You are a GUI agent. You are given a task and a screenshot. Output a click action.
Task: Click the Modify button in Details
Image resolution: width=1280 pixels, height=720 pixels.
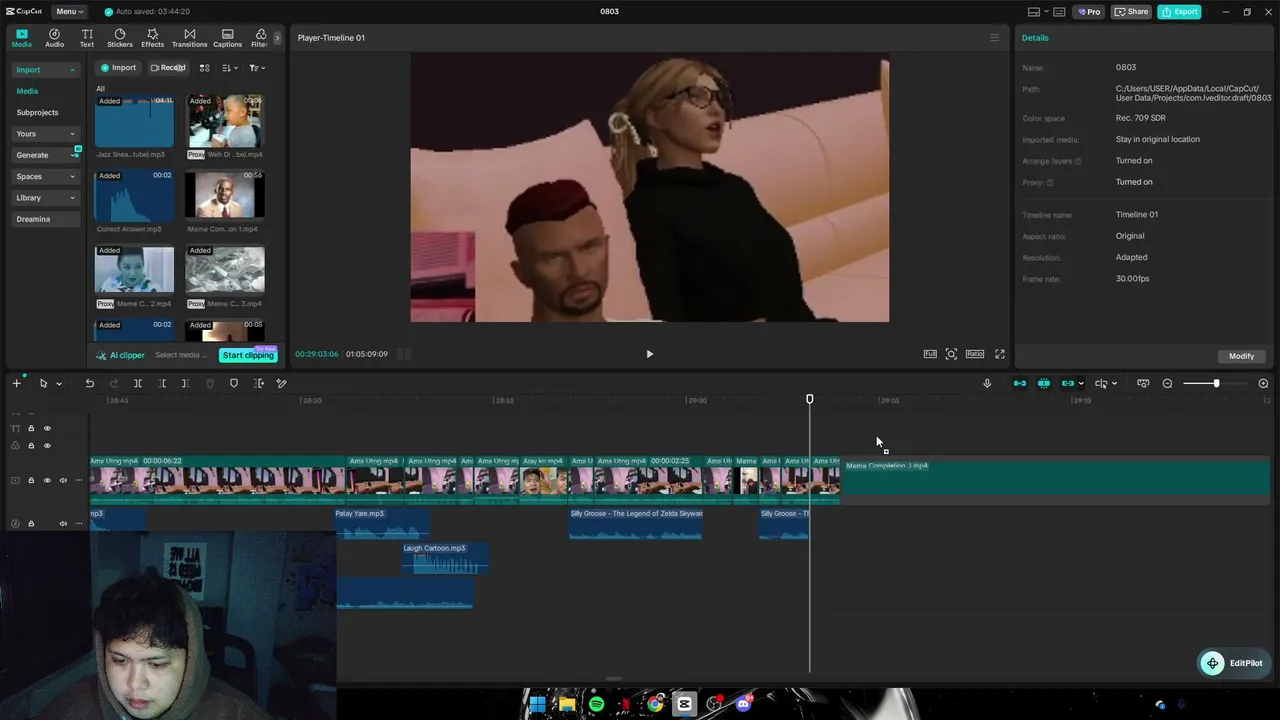pyautogui.click(x=1241, y=356)
